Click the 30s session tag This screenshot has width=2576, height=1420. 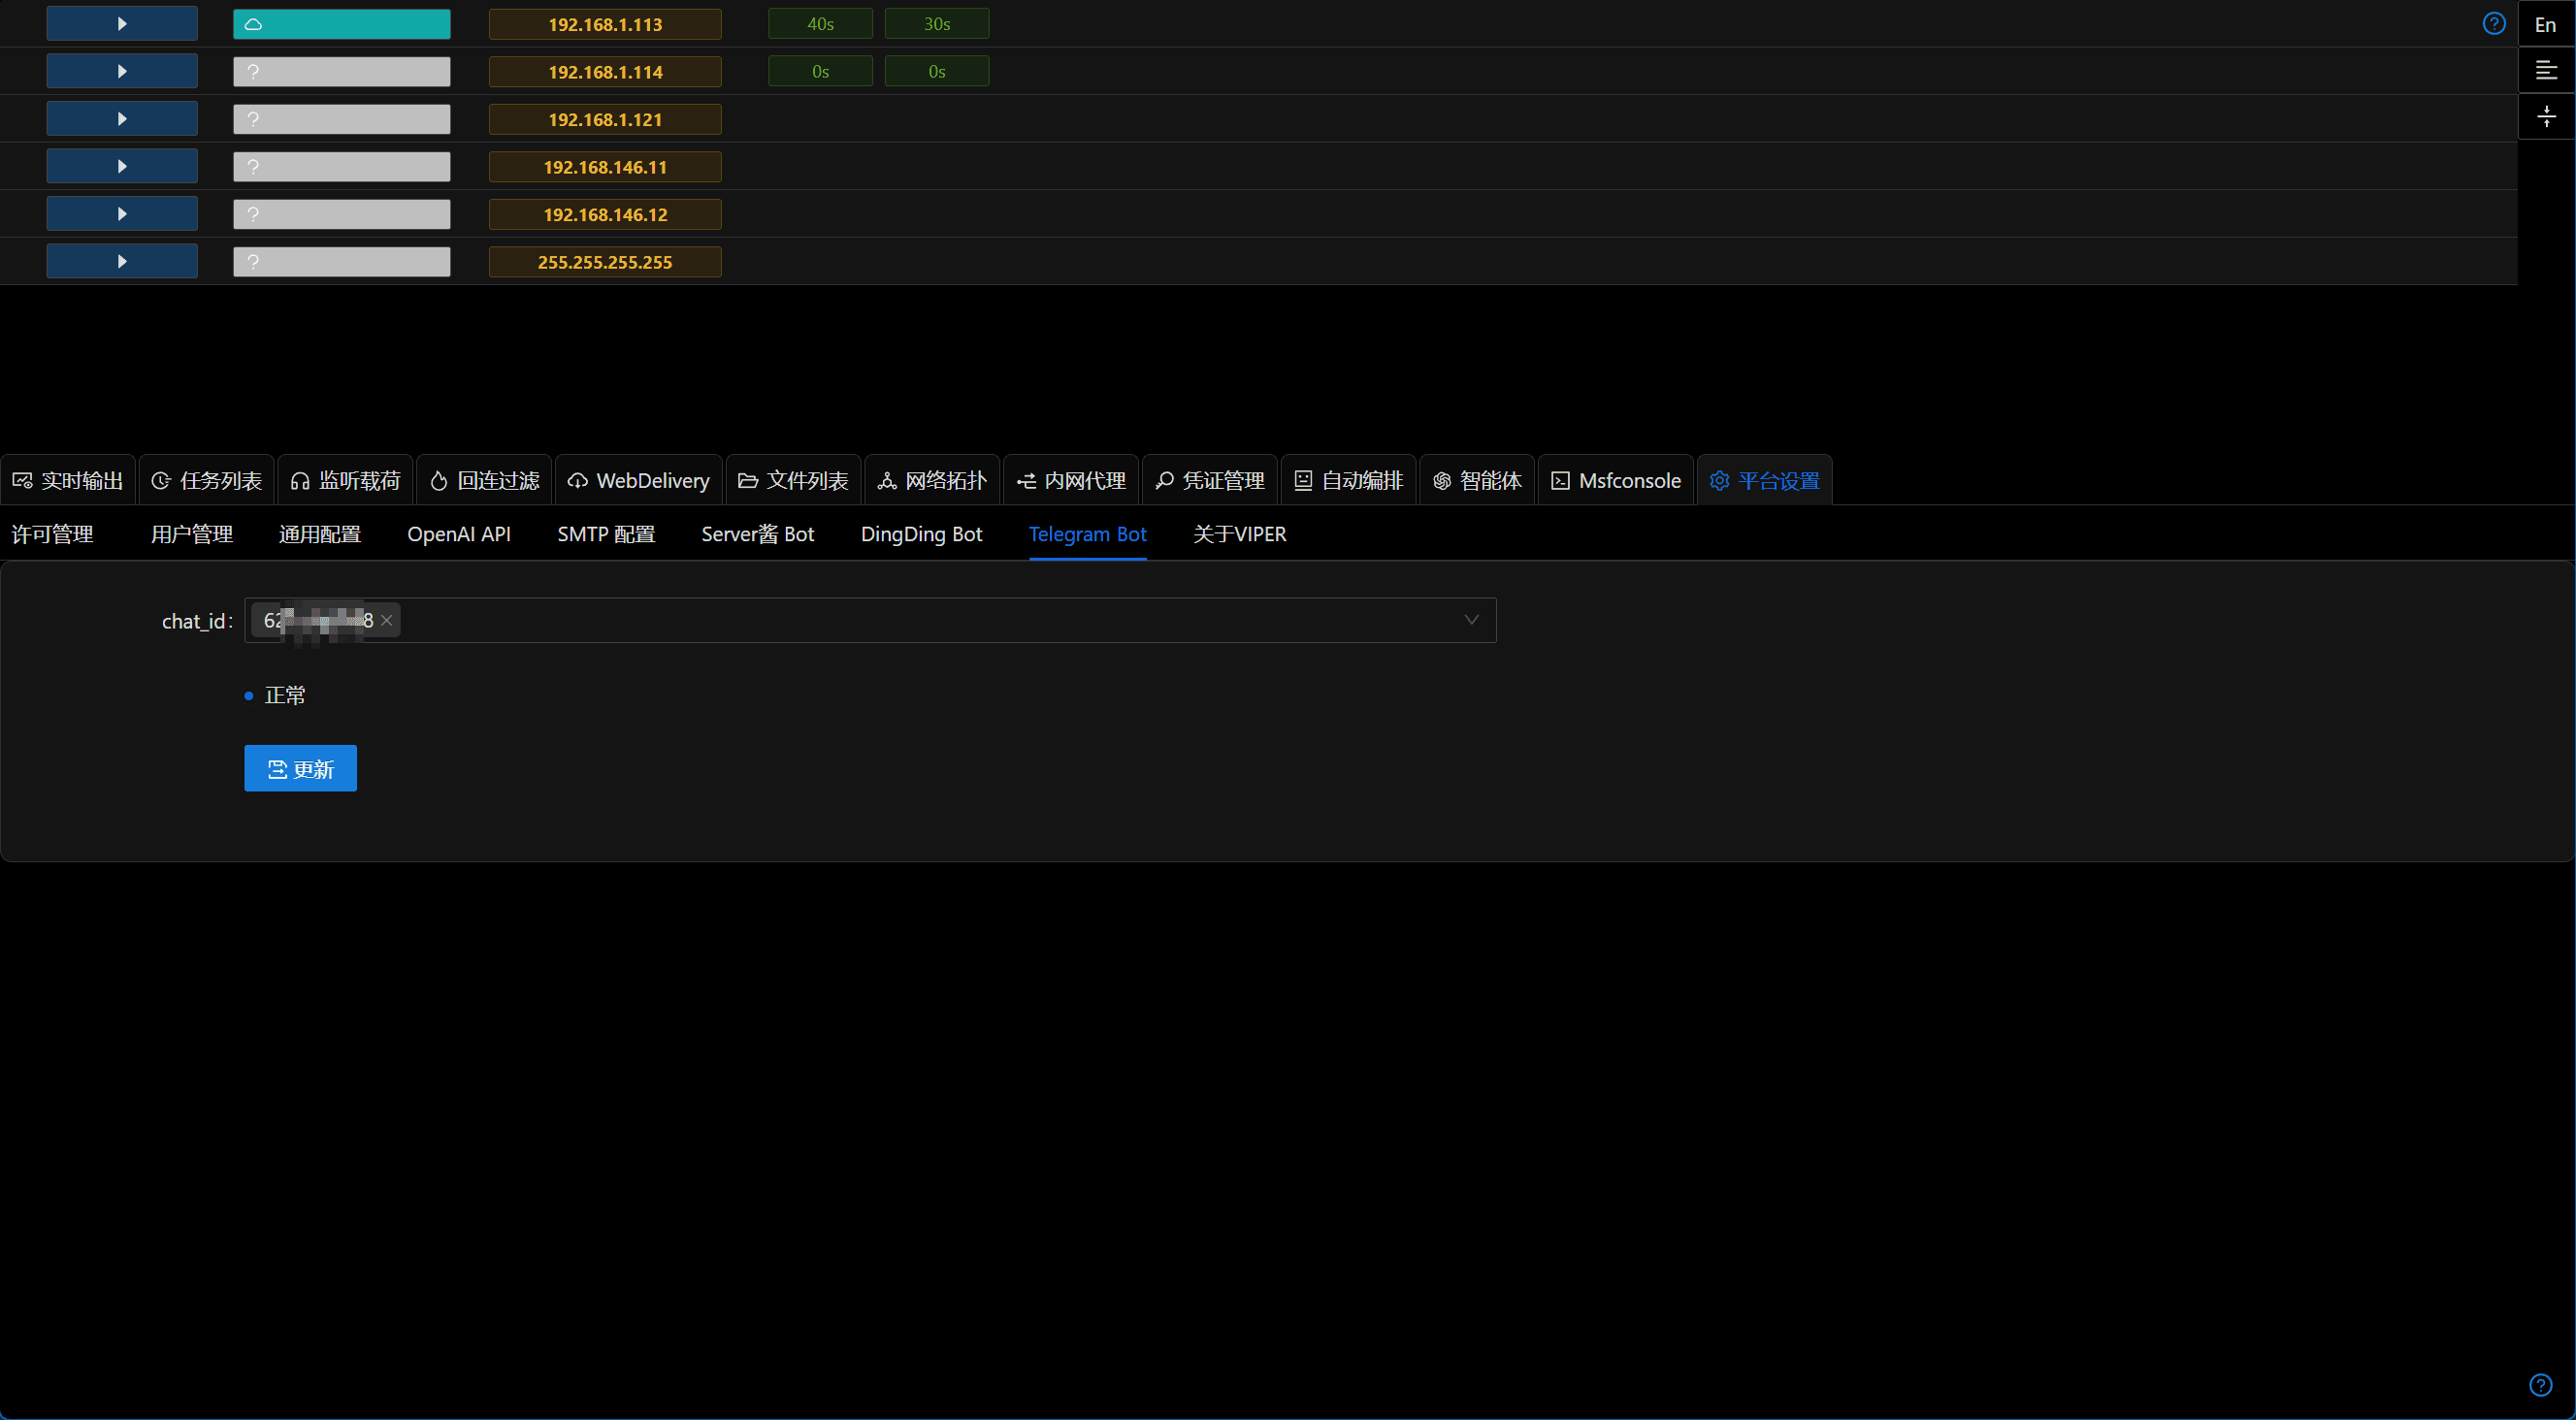[x=937, y=24]
